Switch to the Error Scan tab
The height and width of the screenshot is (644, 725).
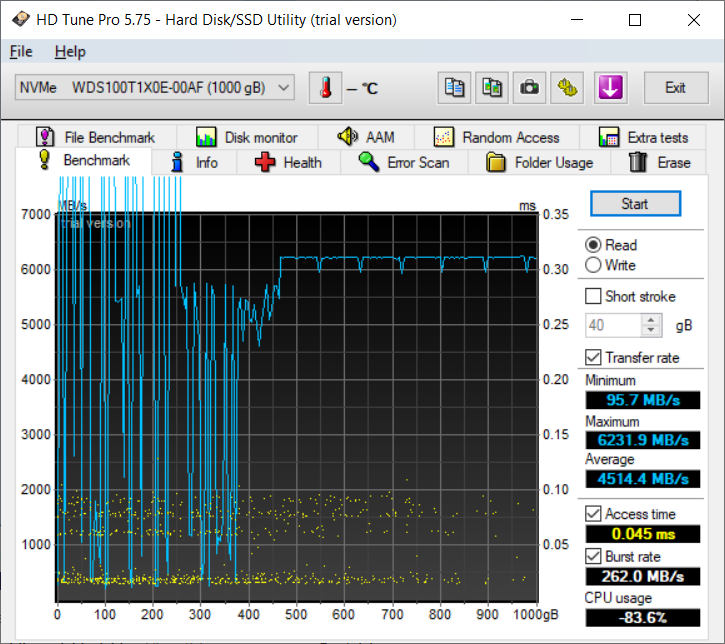(405, 162)
